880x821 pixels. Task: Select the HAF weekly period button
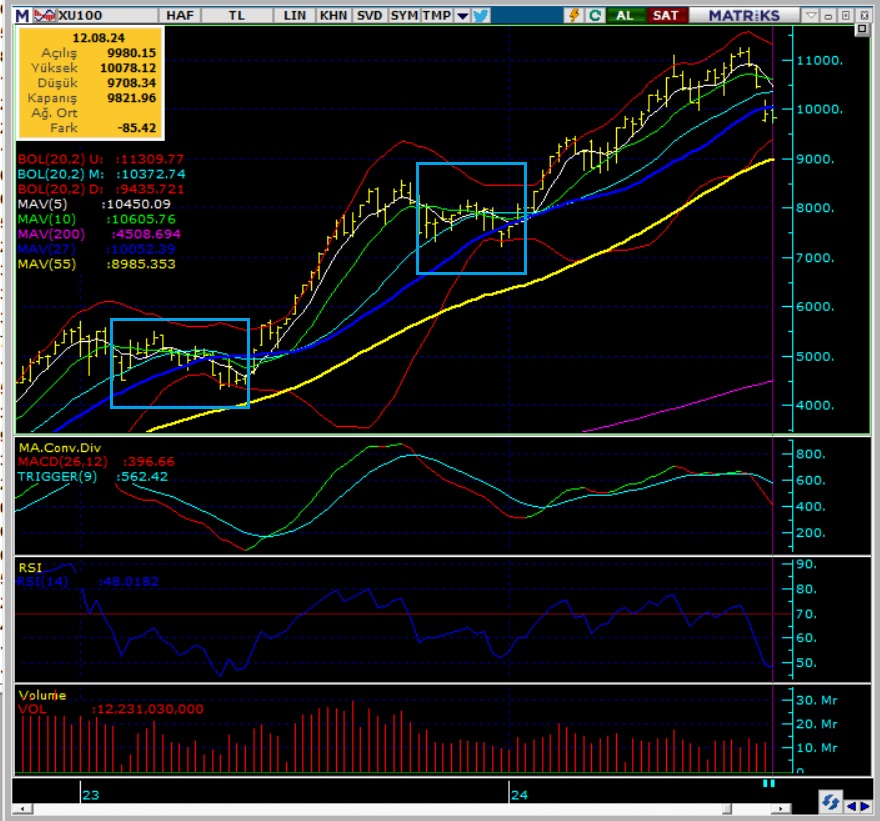coord(180,15)
